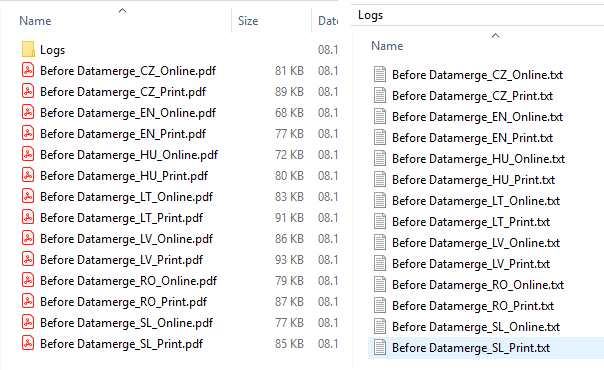Select the CZ_Online.pdf file icon
Screen dimensions: 604x370
pyautogui.click(x=28, y=70)
